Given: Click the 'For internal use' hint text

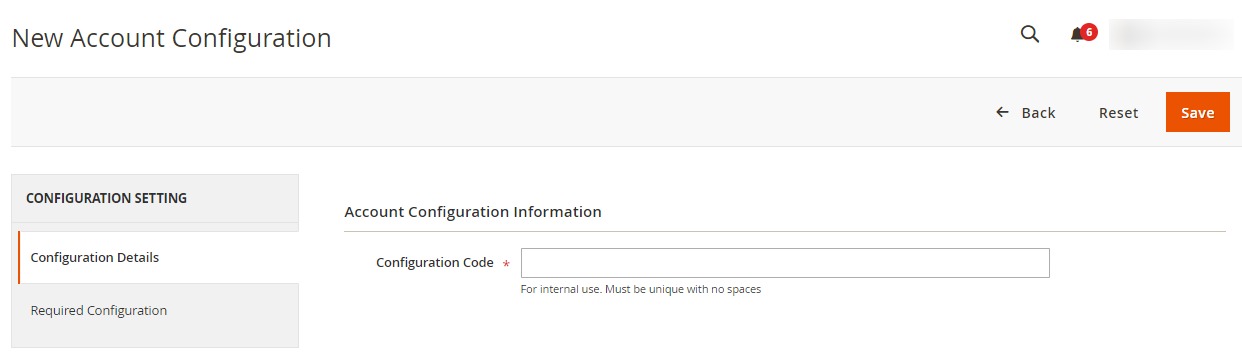Looking at the screenshot, I should click(641, 290).
